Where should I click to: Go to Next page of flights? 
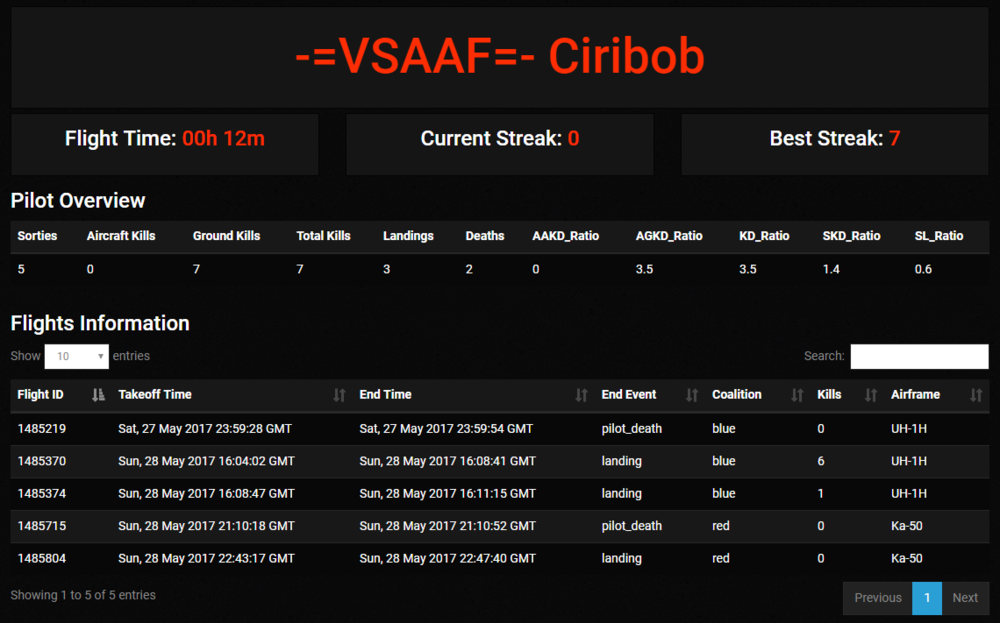click(965, 598)
